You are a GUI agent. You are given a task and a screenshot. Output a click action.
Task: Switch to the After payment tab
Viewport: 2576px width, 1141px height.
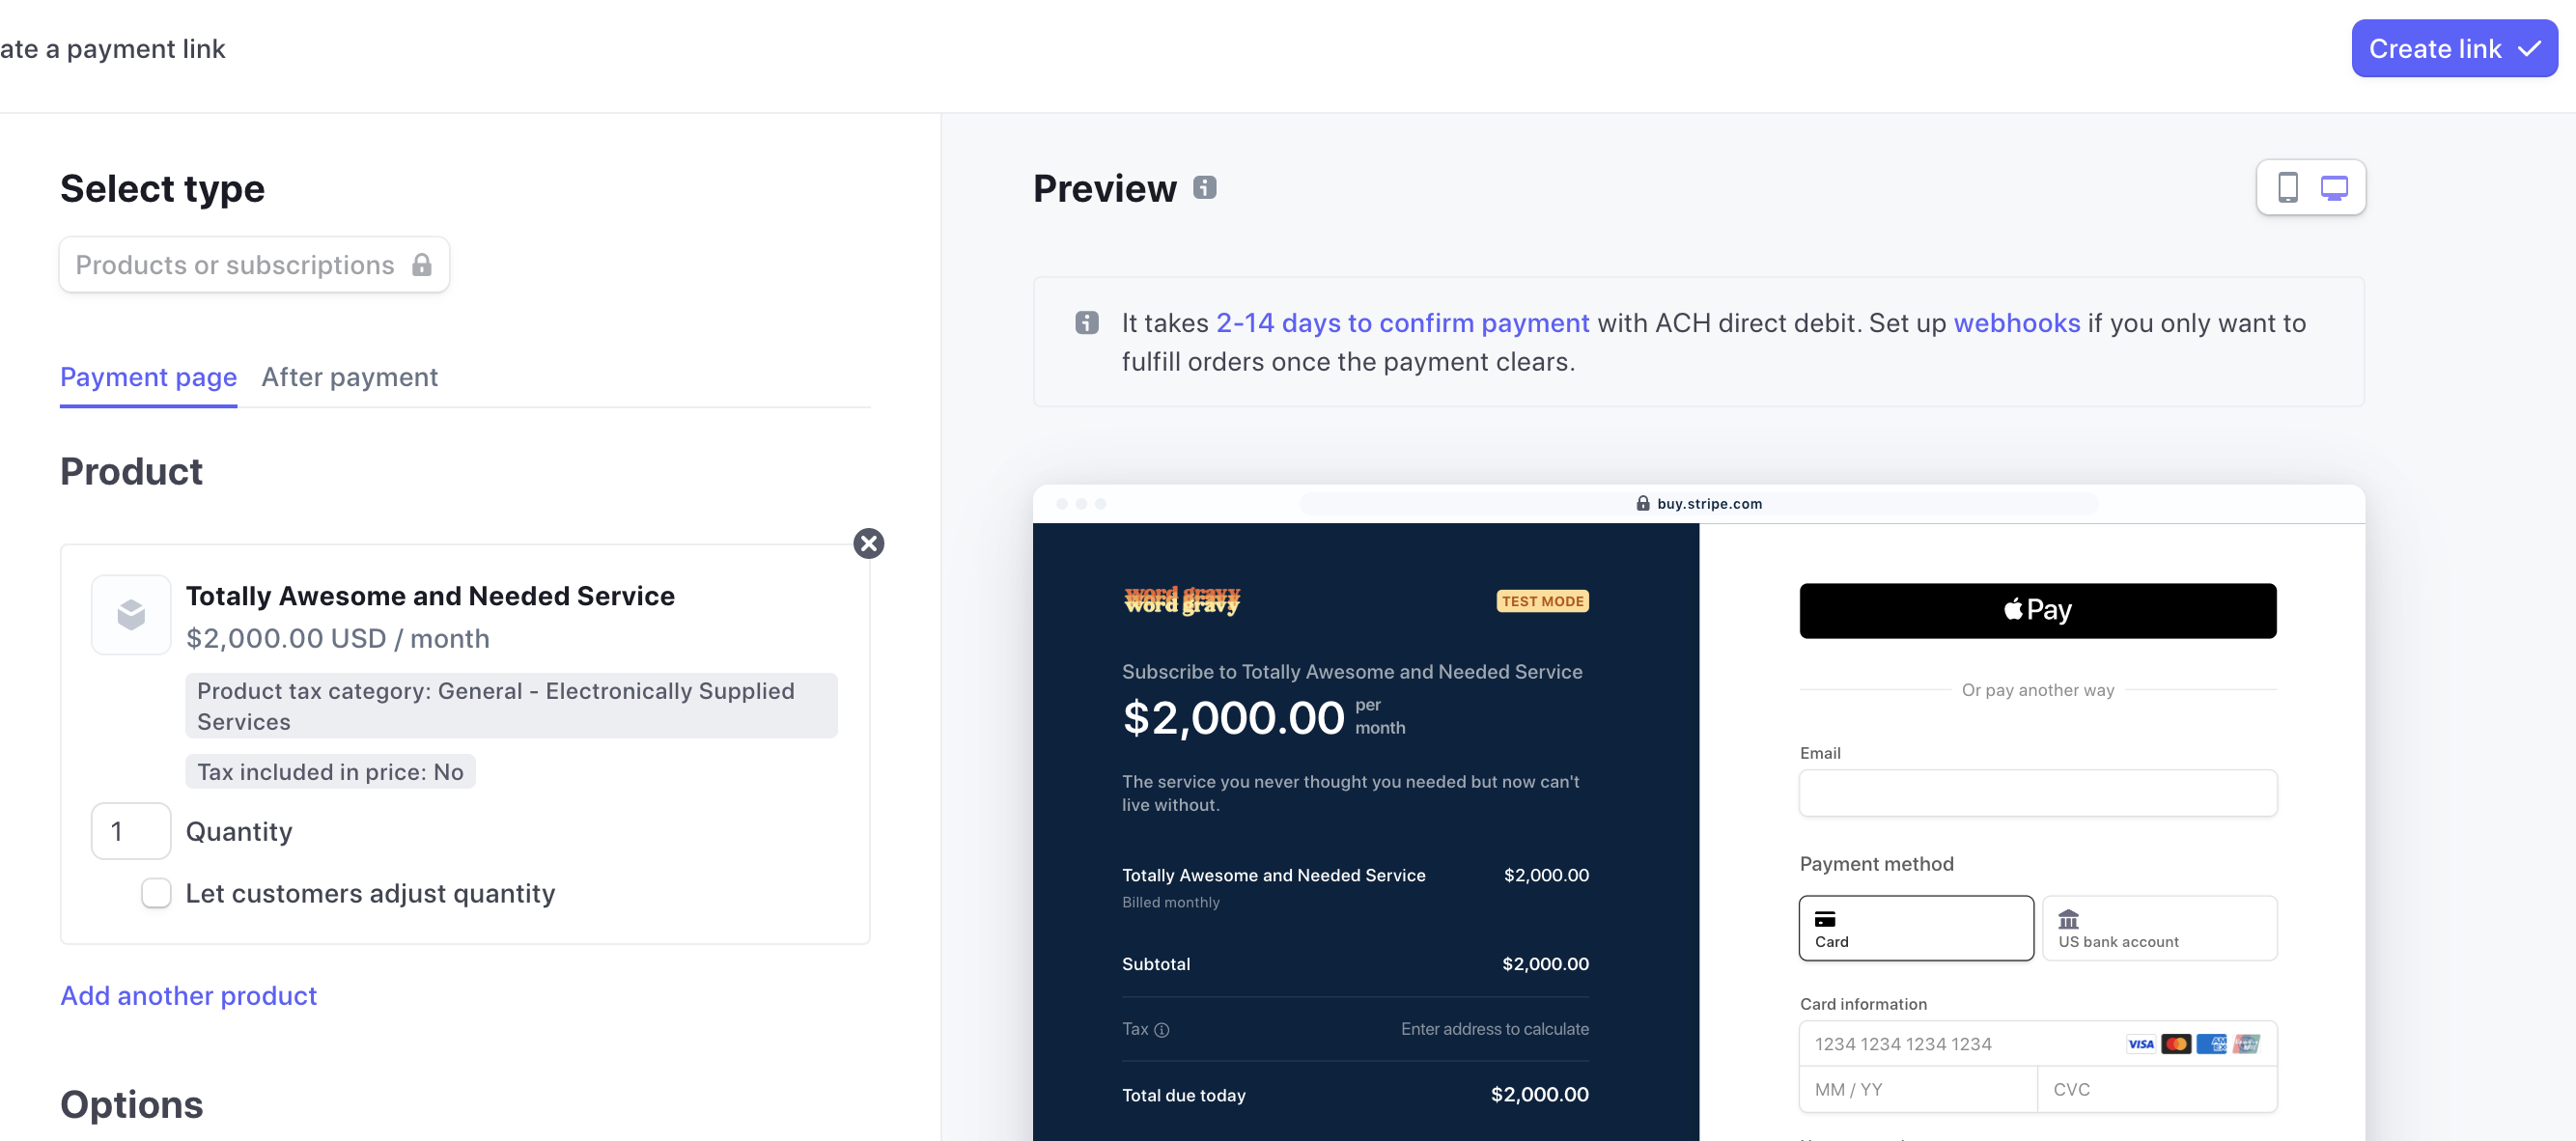(x=349, y=377)
